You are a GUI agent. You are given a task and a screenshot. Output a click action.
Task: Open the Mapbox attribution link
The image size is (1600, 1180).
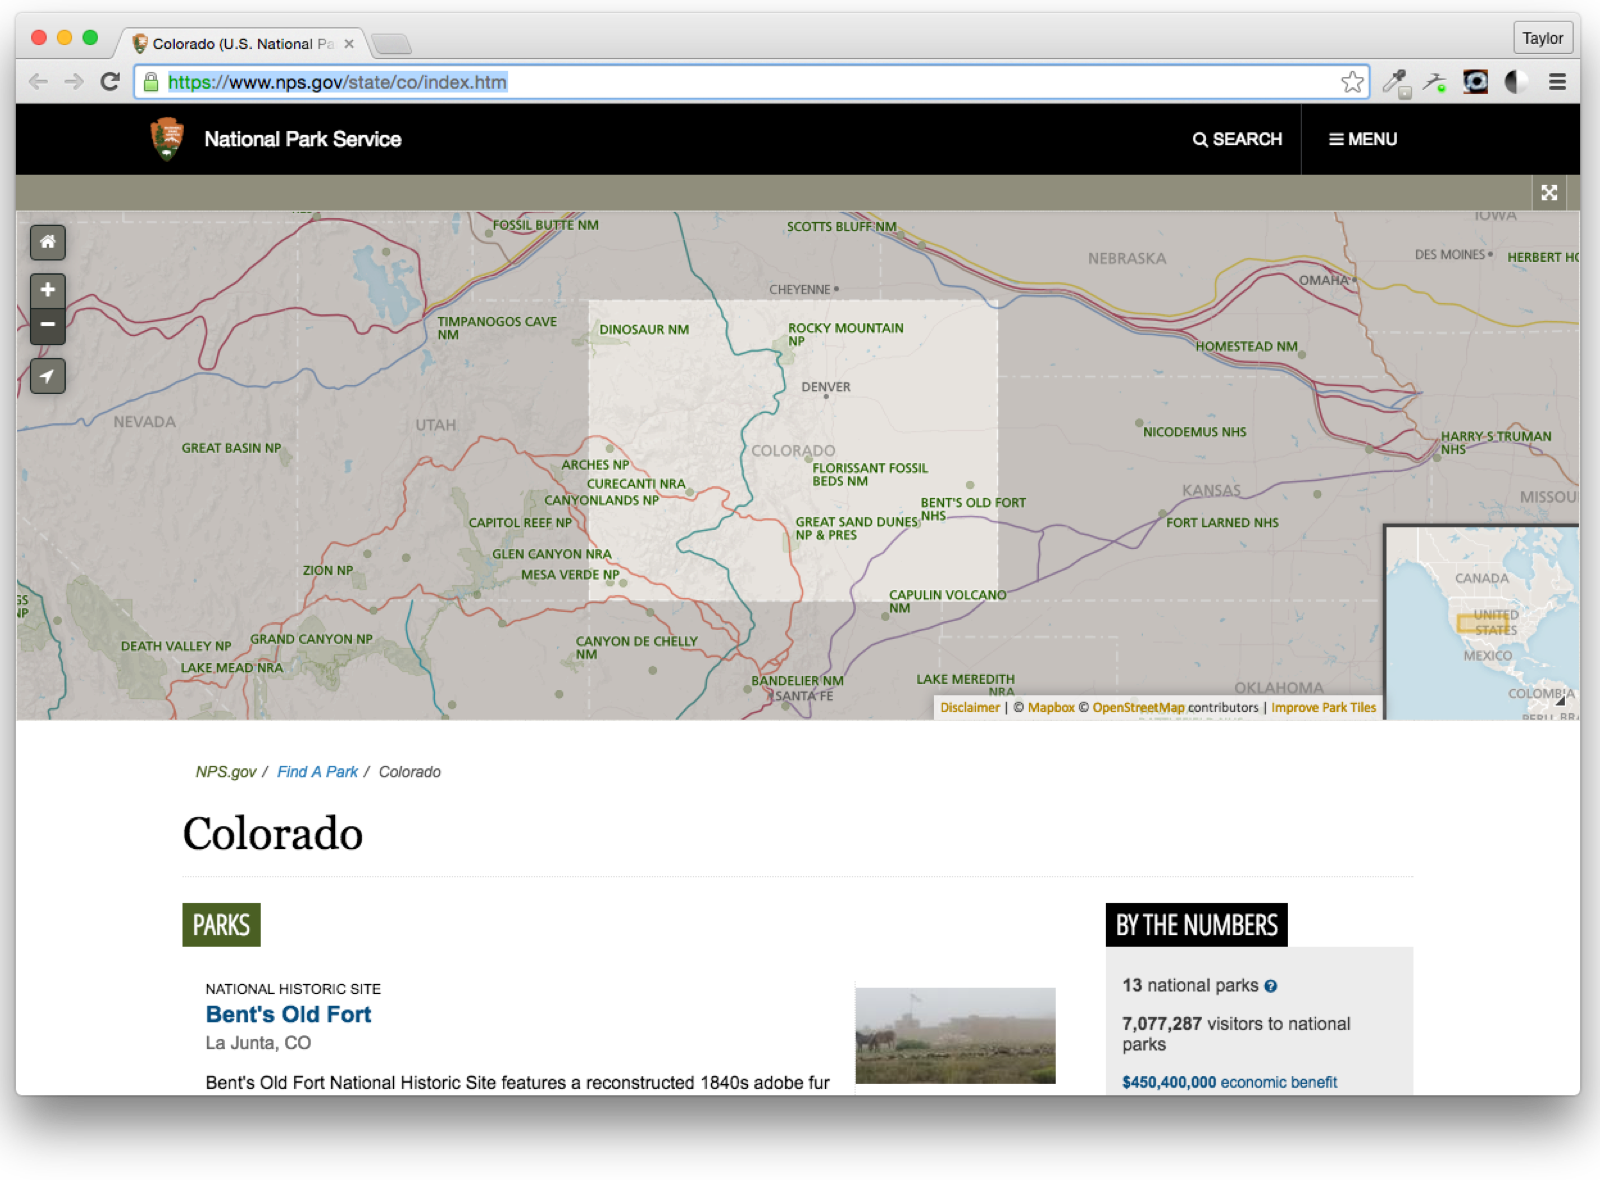point(1051,707)
